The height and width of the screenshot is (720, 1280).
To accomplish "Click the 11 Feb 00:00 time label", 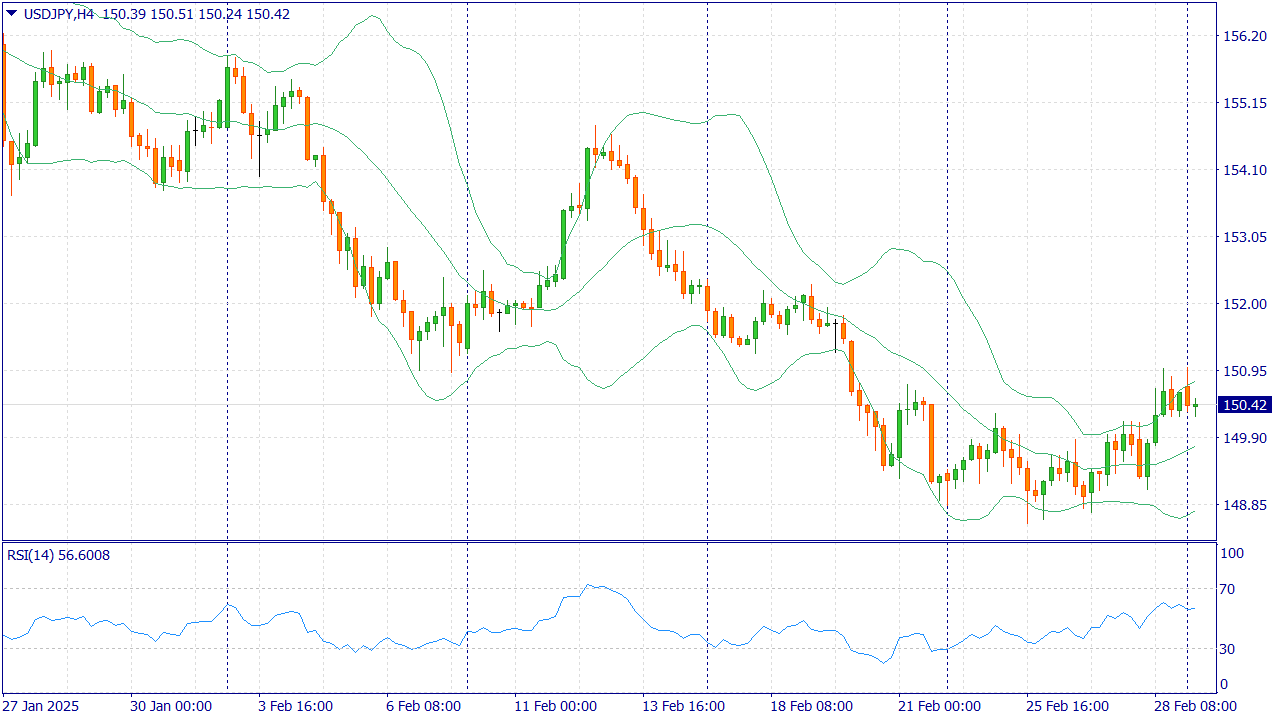I will click(555, 706).
